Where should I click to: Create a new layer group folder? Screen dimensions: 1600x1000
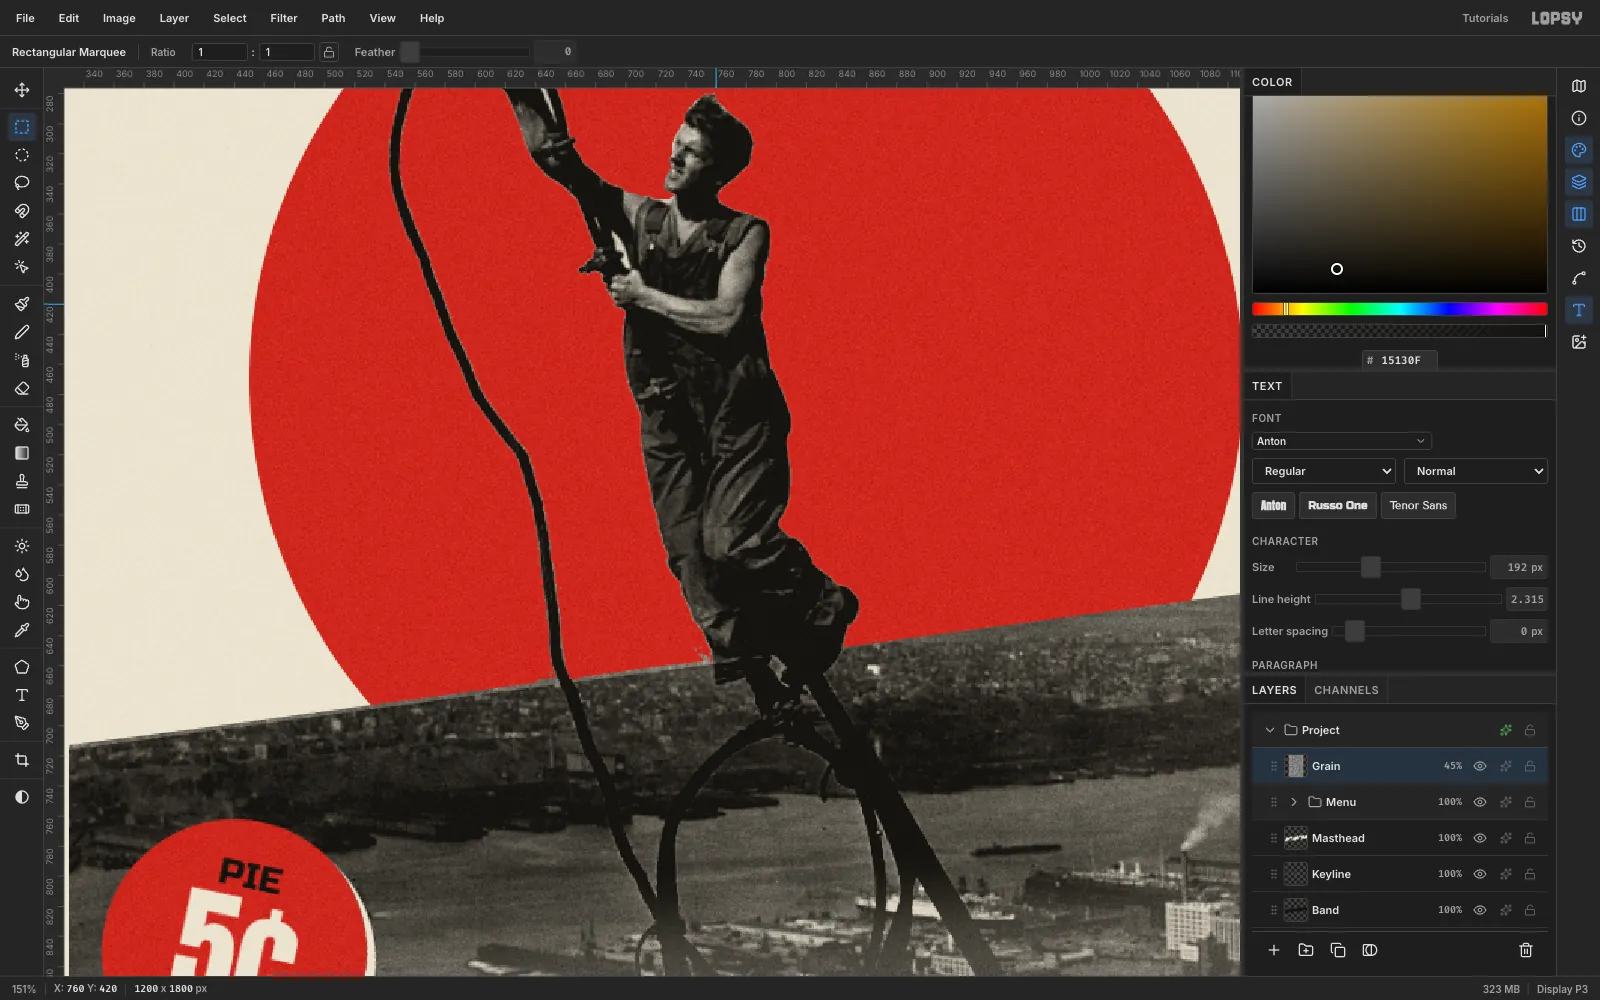point(1306,950)
